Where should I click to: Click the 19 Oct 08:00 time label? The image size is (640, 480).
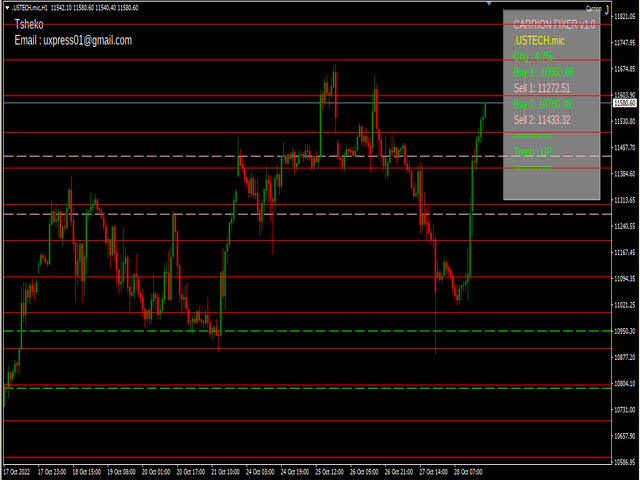click(x=122, y=472)
